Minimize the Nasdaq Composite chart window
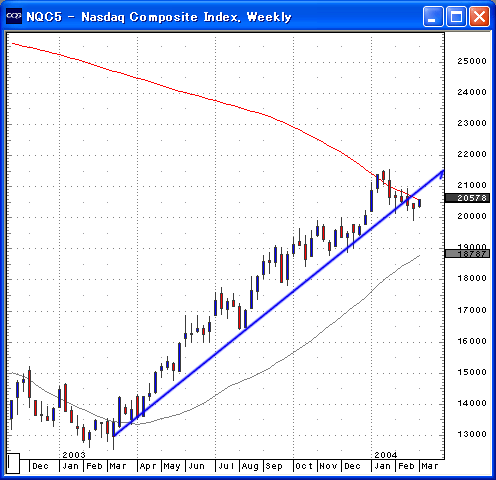 [x=433, y=16]
